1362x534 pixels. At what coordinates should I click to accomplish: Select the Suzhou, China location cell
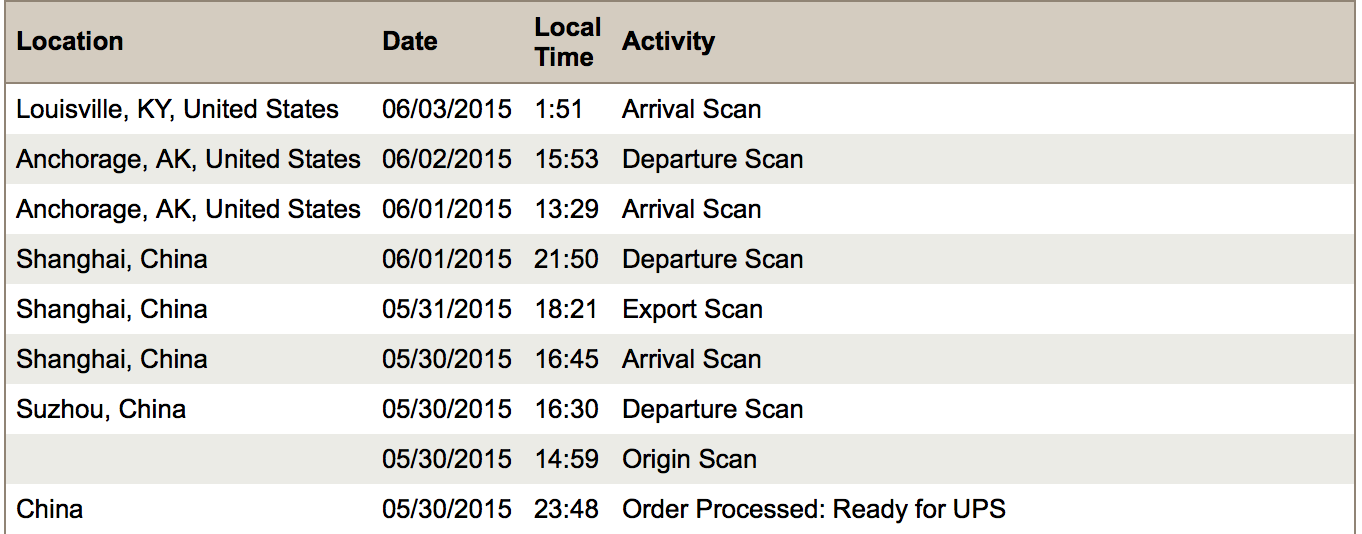point(101,409)
